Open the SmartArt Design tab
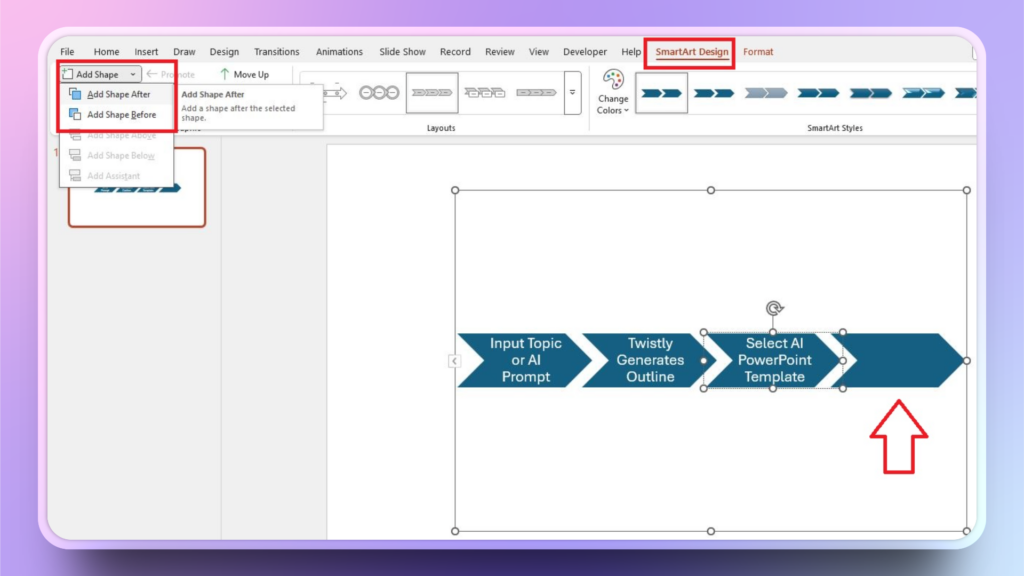Viewport: 1024px width, 576px height. [692, 52]
